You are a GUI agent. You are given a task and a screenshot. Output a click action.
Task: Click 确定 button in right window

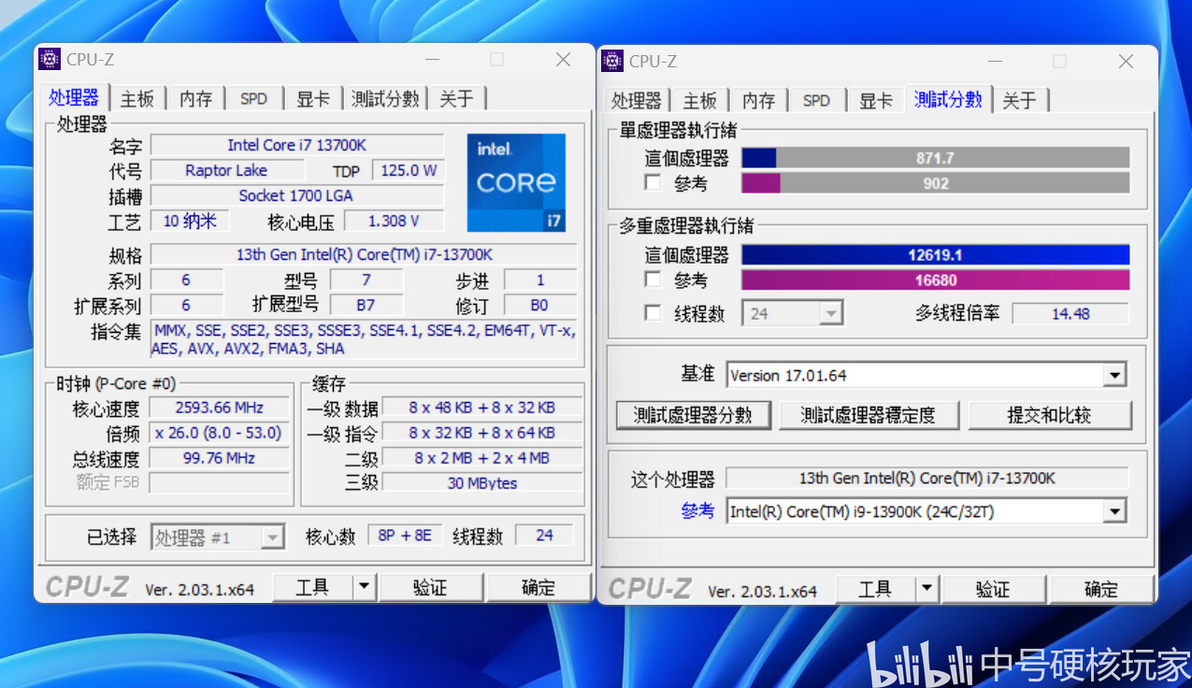1101,588
